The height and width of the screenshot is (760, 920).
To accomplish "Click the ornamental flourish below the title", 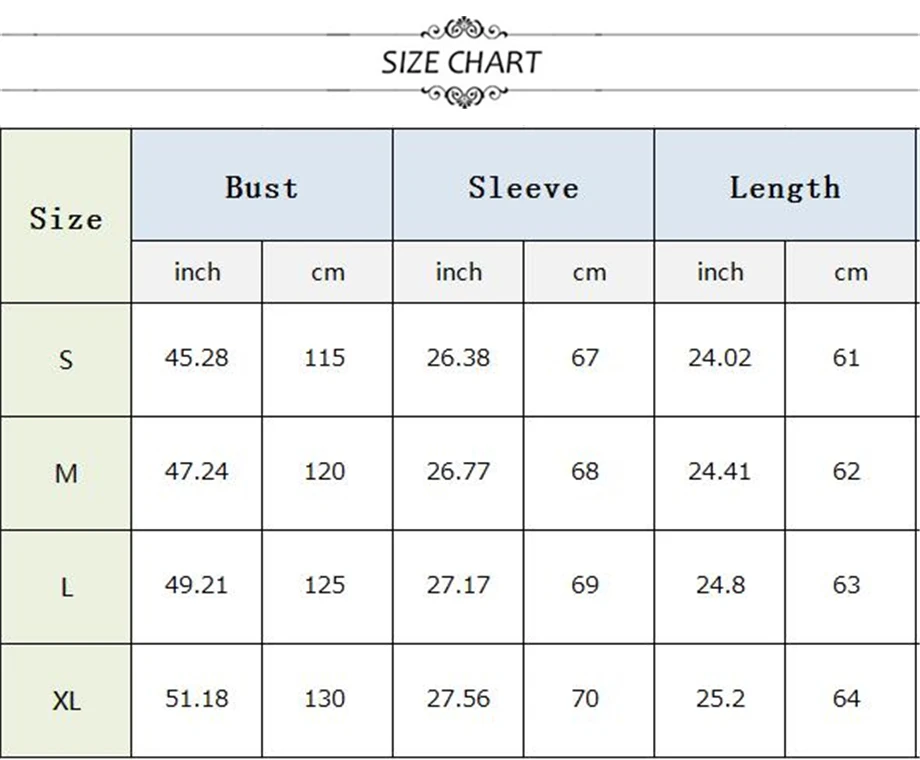I will (x=464, y=95).
